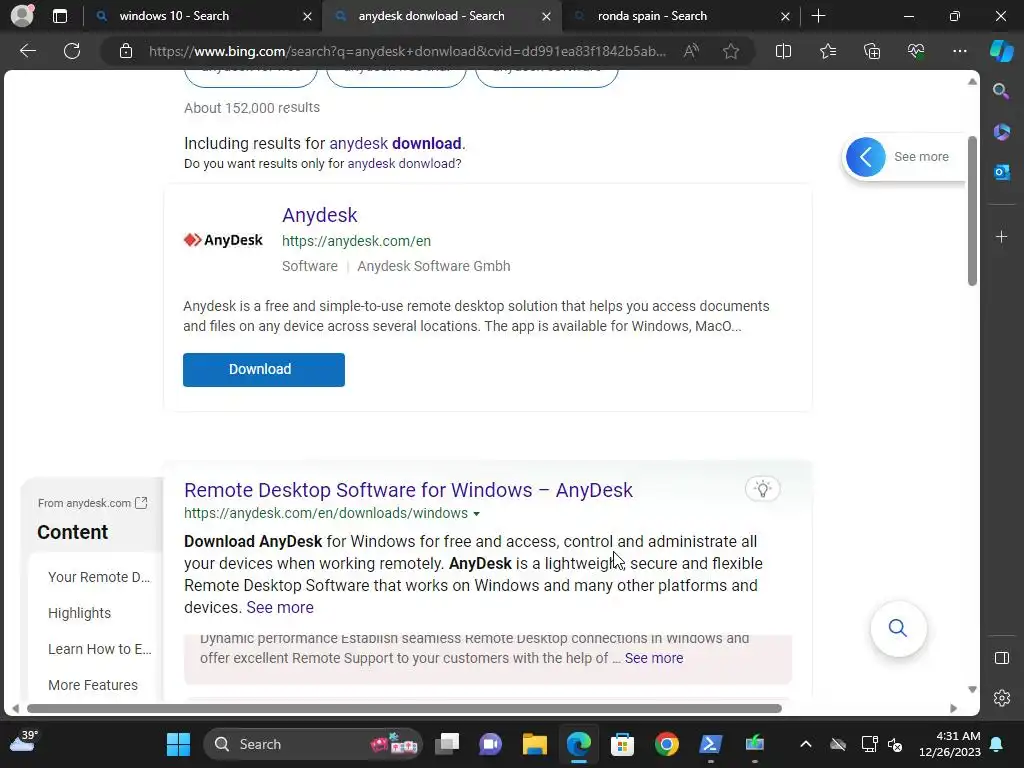1024x768 pixels.
Task: Click the blue Download button
Action: [264, 370]
